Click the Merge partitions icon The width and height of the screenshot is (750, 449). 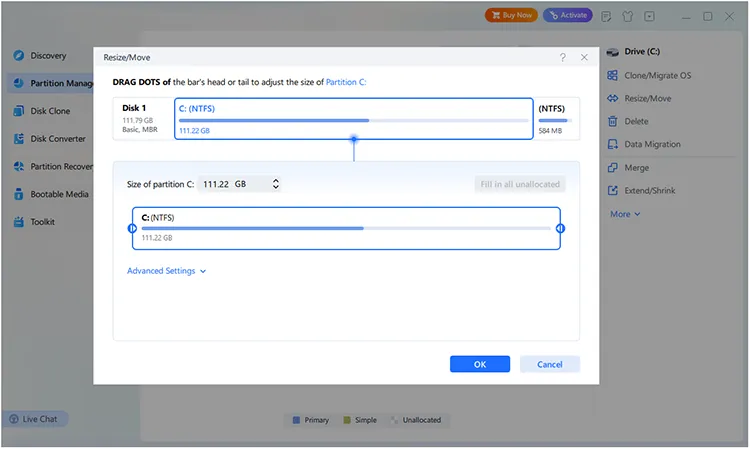coord(612,168)
